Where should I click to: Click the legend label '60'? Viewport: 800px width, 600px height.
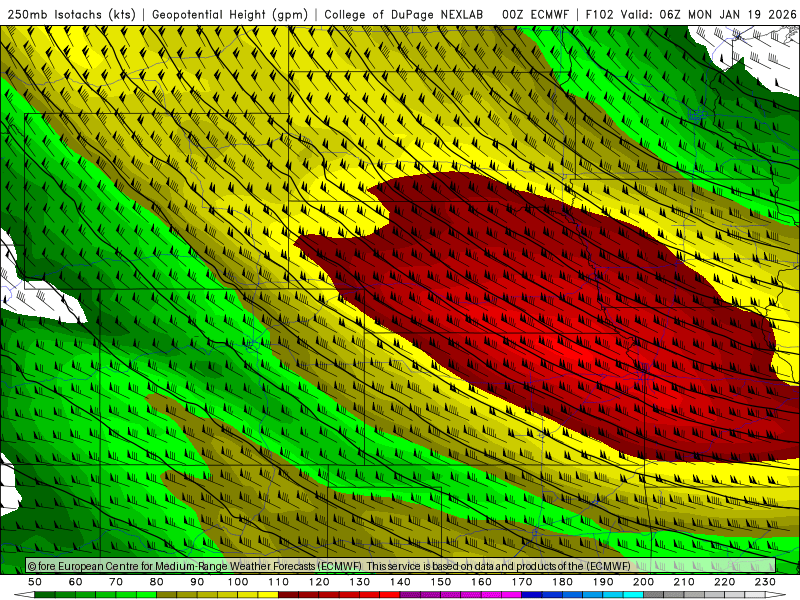point(76,582)
